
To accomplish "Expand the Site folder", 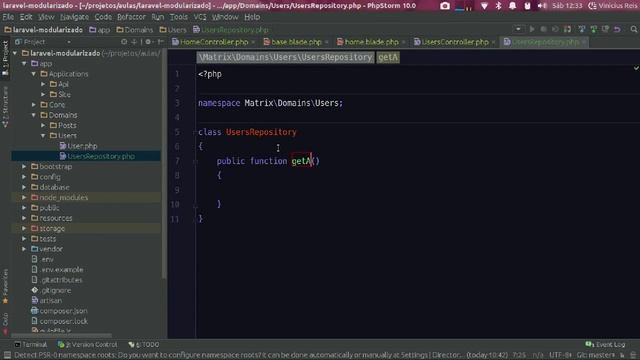I will pos(43,94).
